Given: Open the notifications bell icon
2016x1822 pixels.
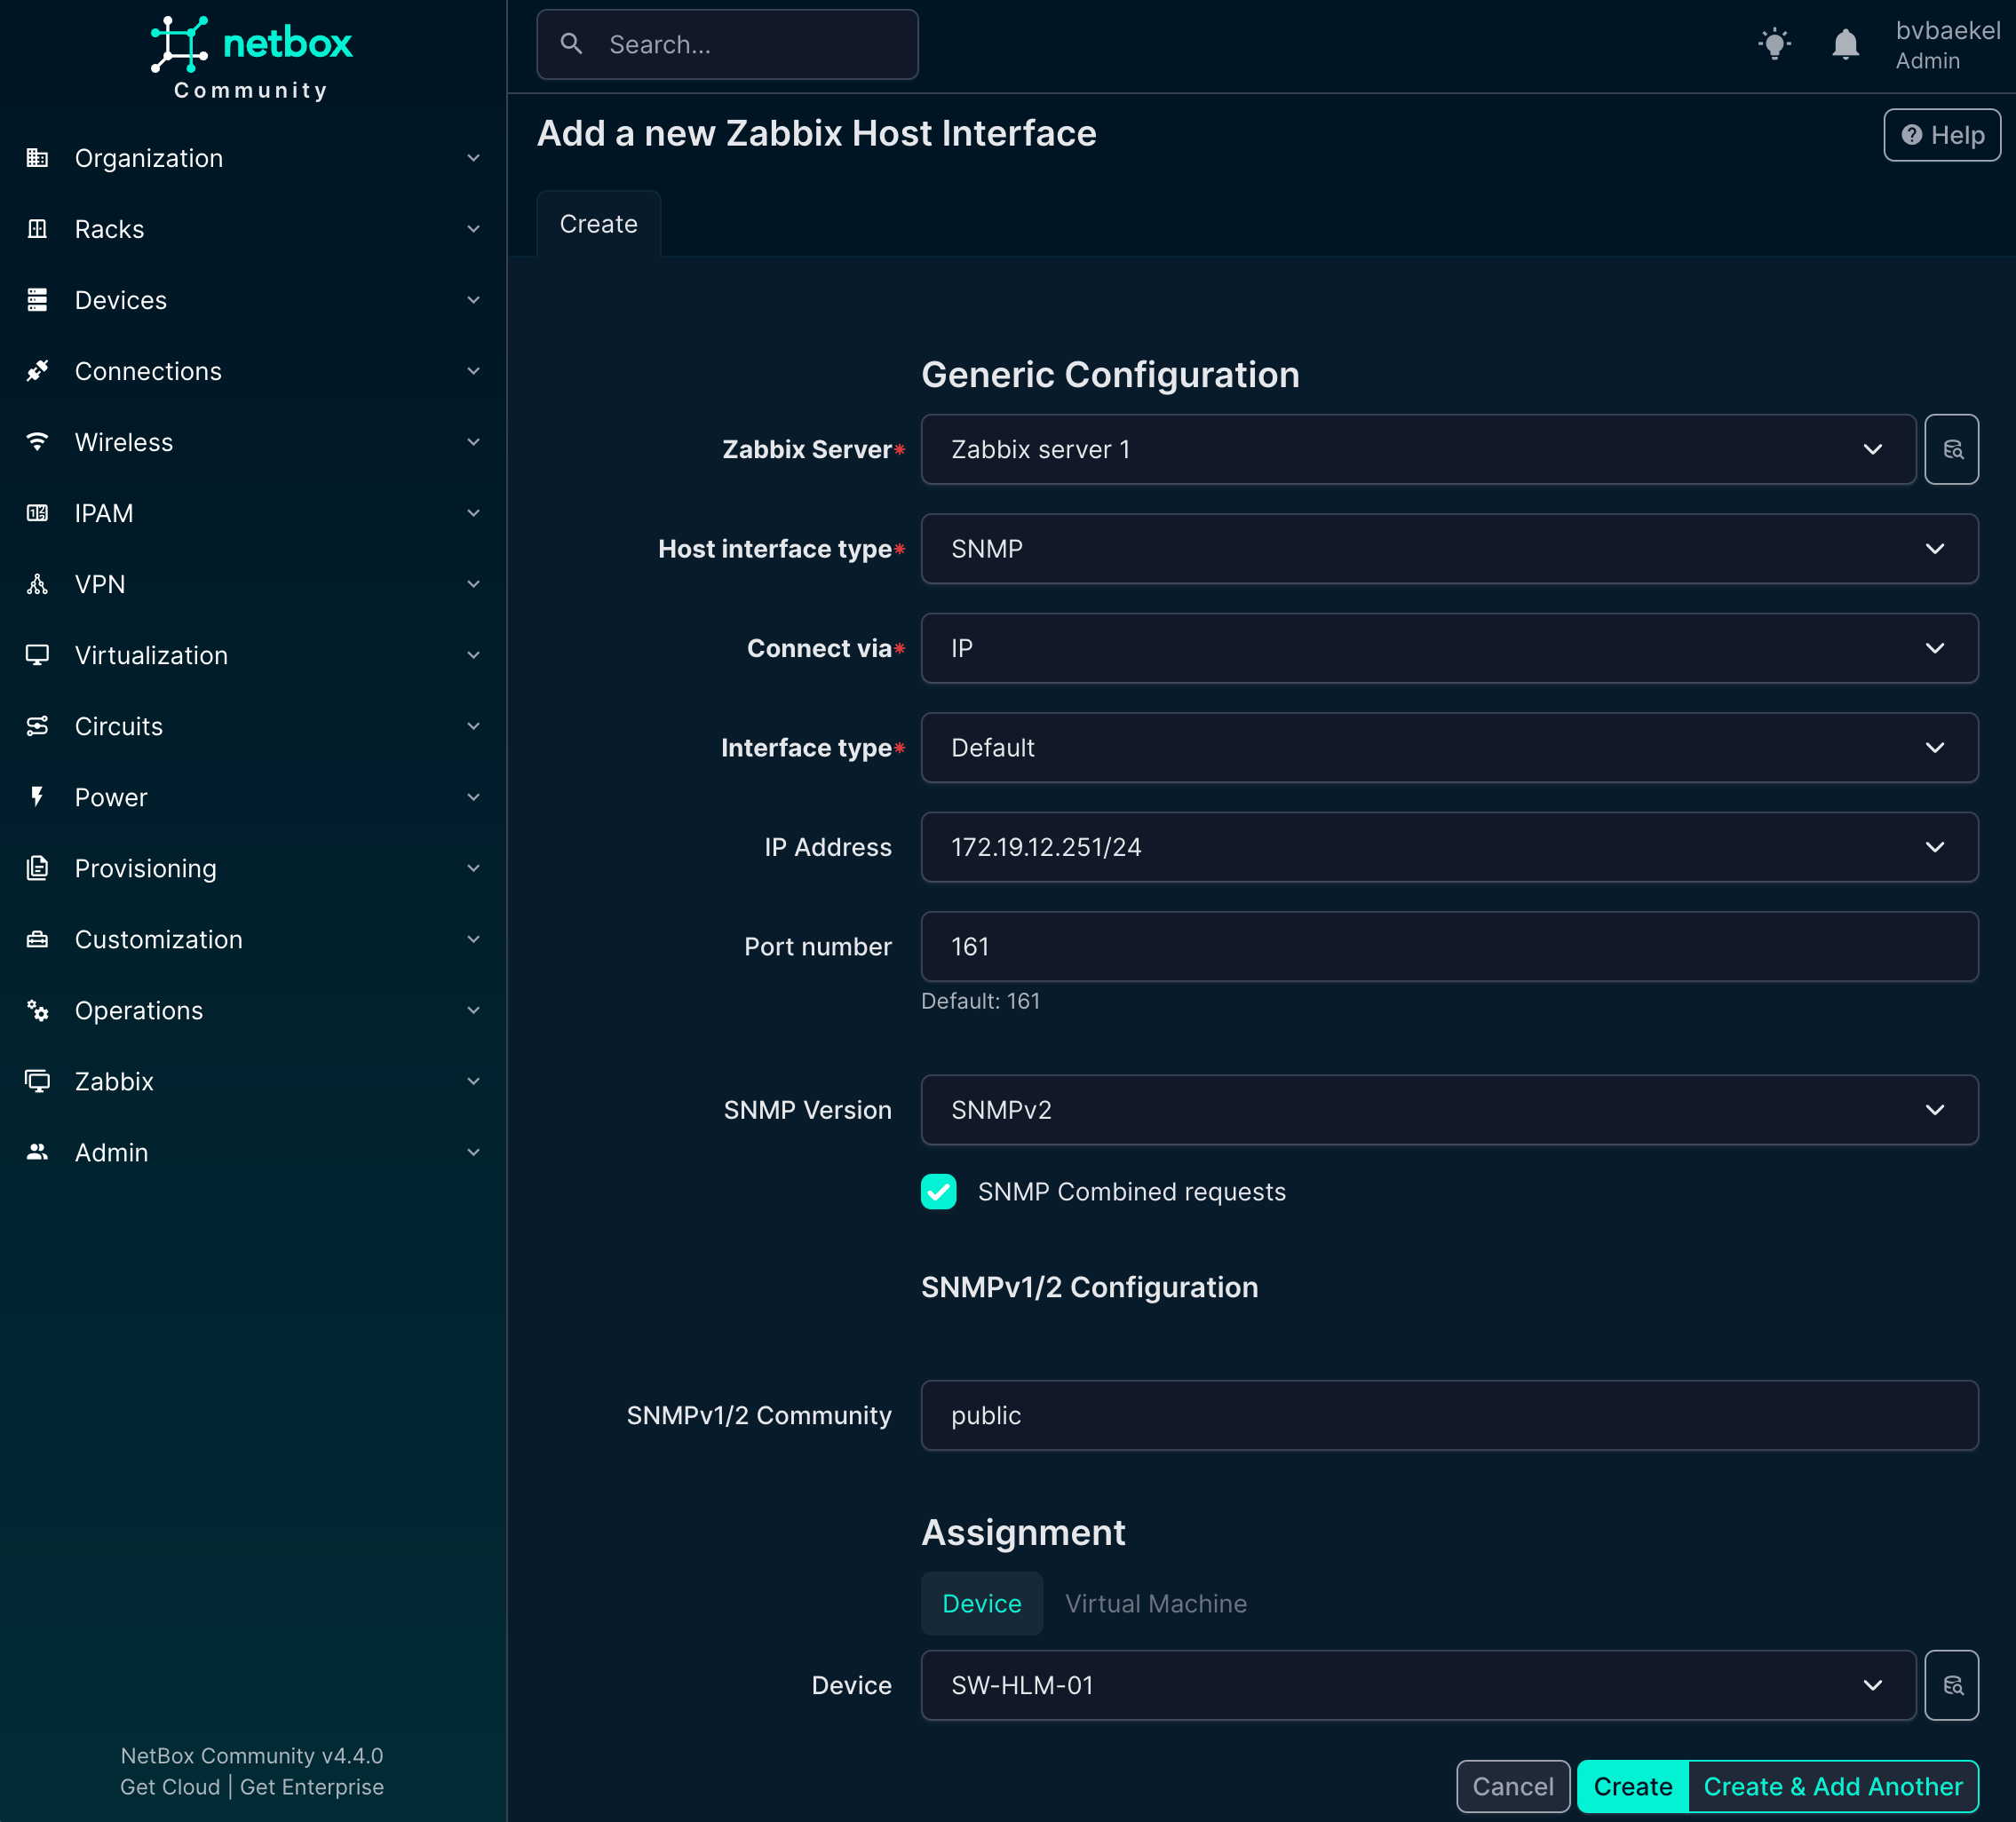Looking at the screenshot, I should coord(1845,44).
